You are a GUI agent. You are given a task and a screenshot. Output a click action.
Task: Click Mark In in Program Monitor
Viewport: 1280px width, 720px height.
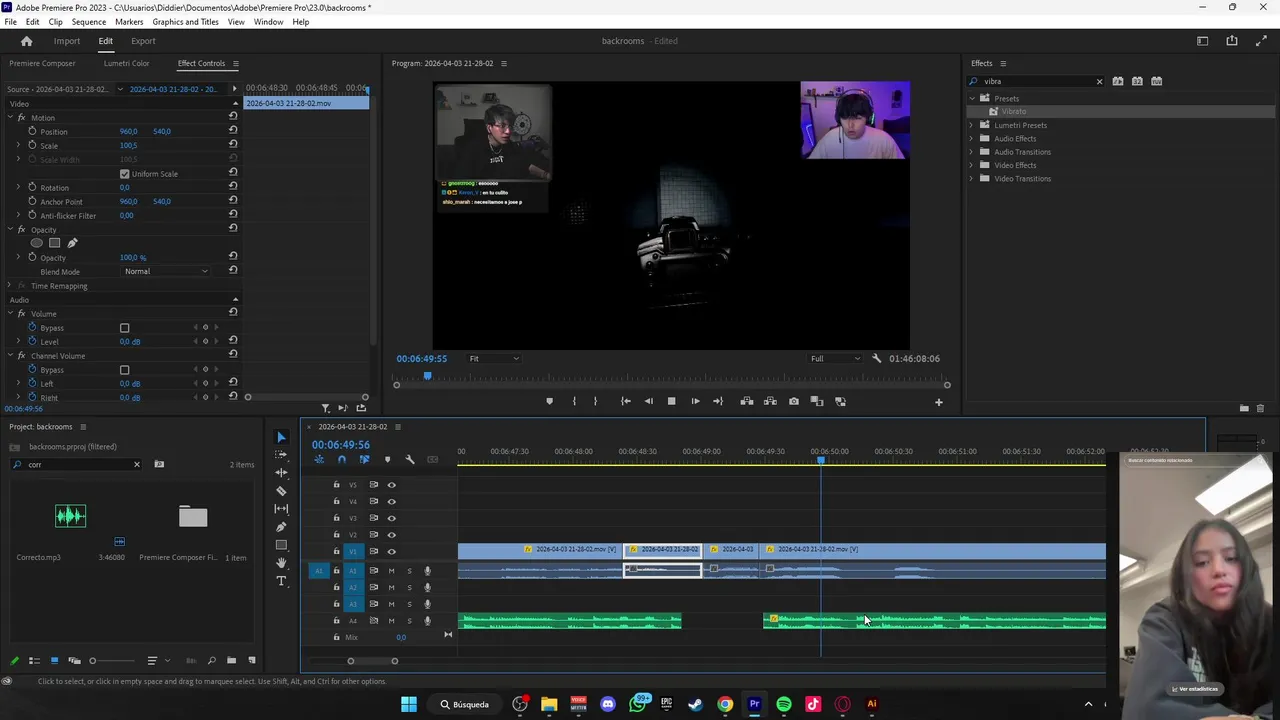point(574,401)
